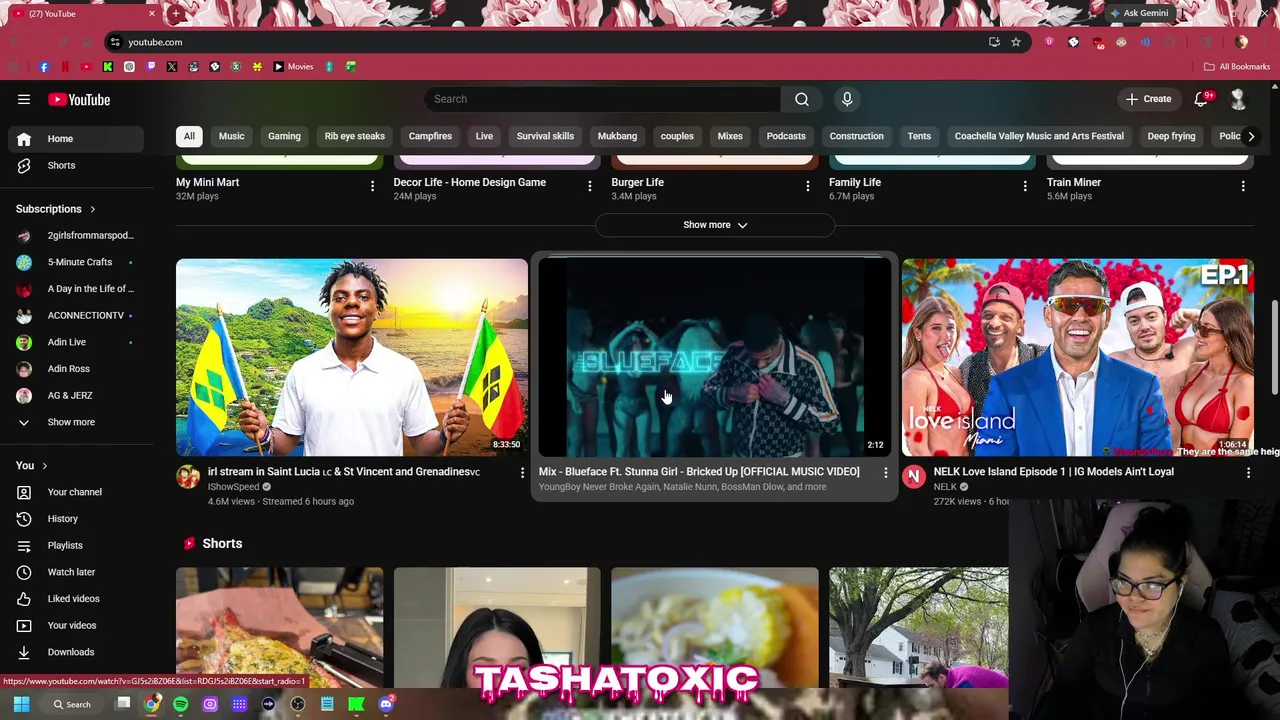The image size is (1280, 720).
Task: Open the Facebook bookmark icon
Action: point(44,67)
